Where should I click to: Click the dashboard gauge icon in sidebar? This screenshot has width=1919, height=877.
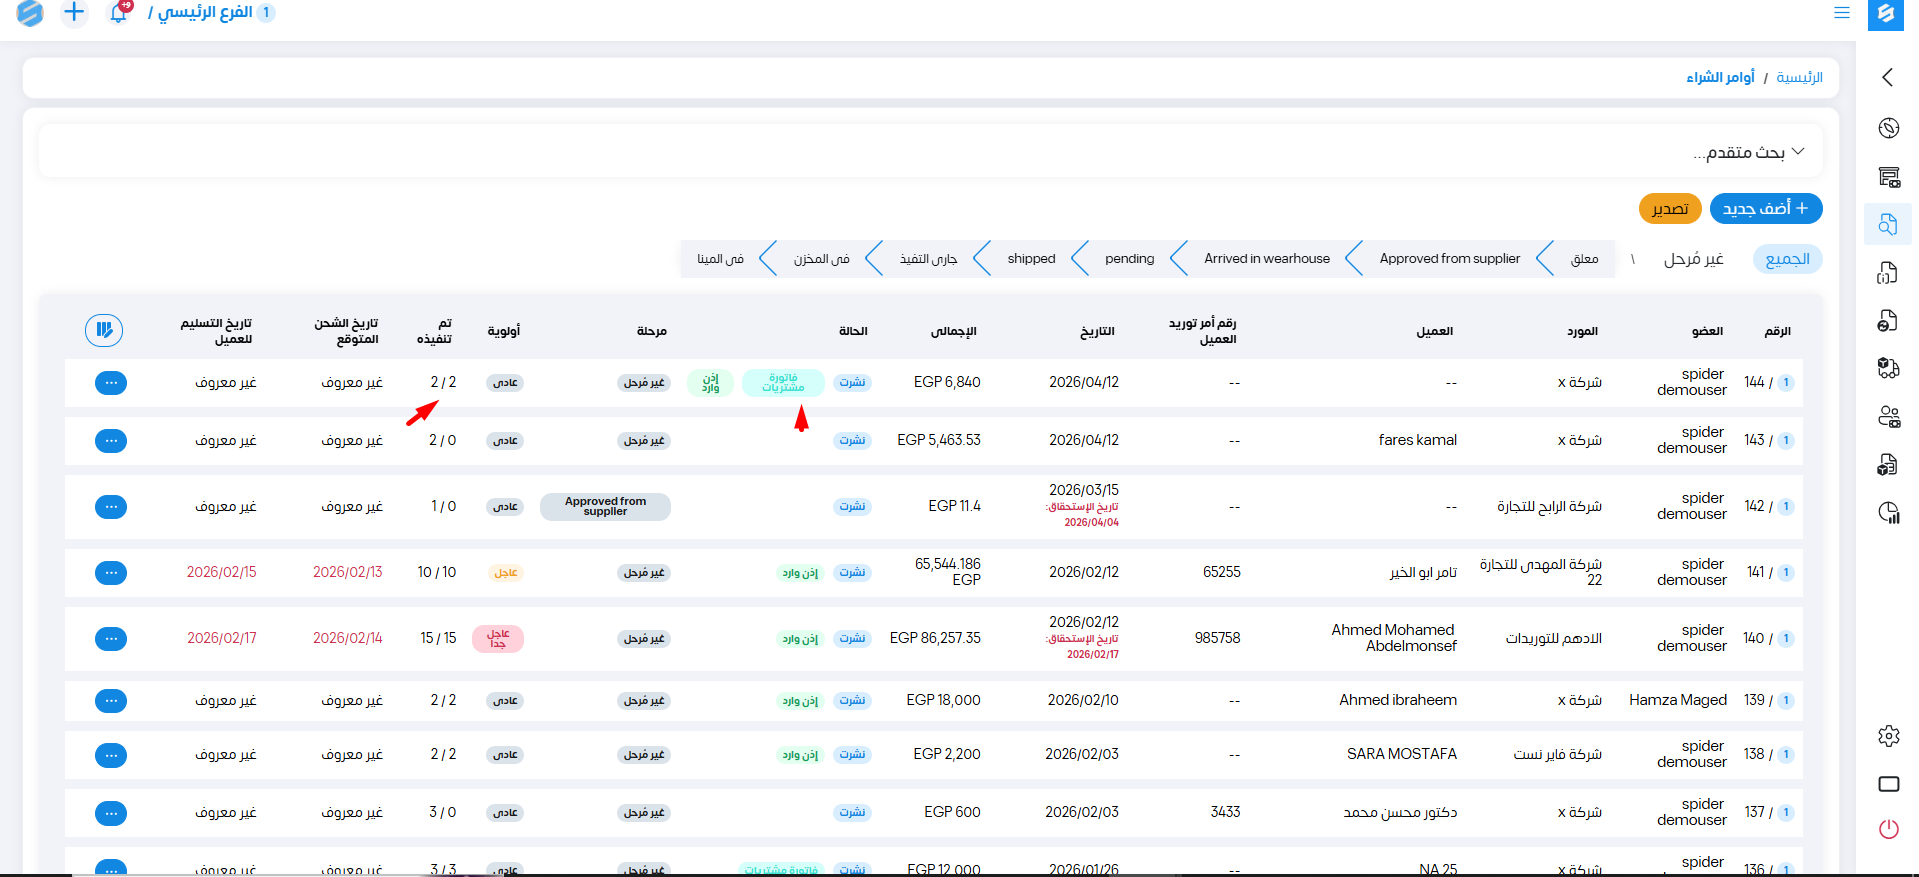tap(1888, 128)
